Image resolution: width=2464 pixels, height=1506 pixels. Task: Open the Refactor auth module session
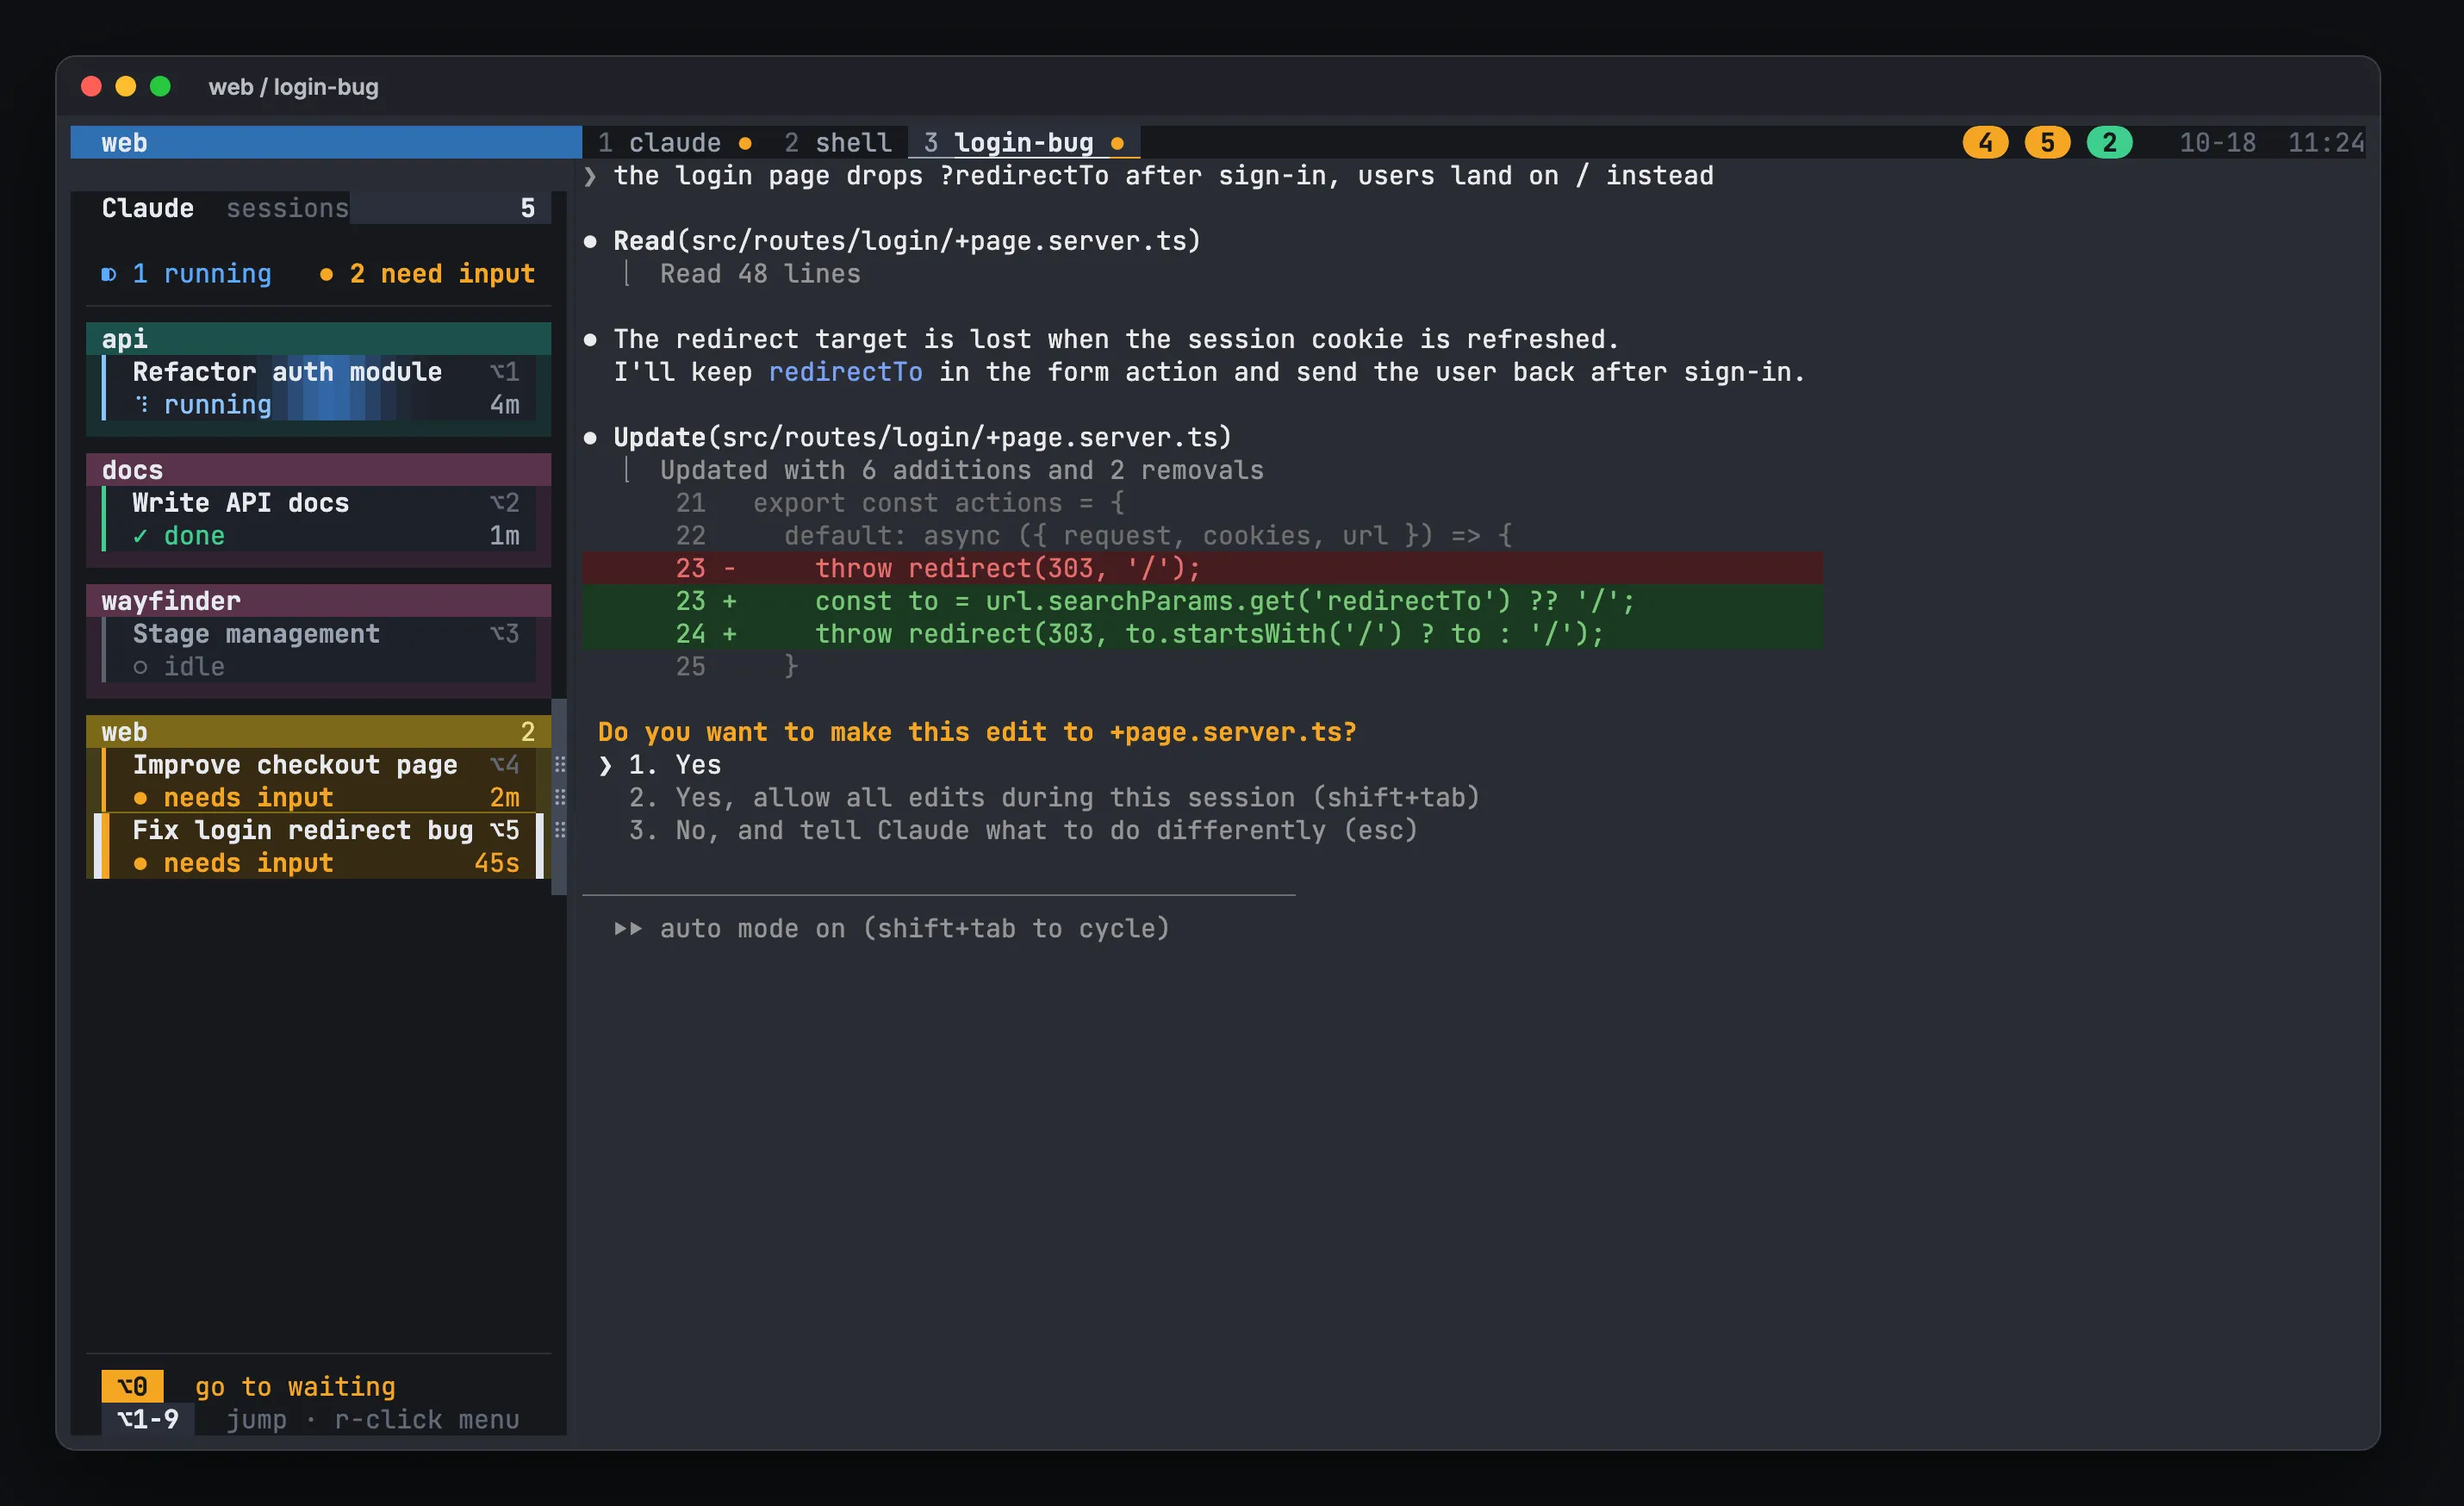[x=318, y=388]
